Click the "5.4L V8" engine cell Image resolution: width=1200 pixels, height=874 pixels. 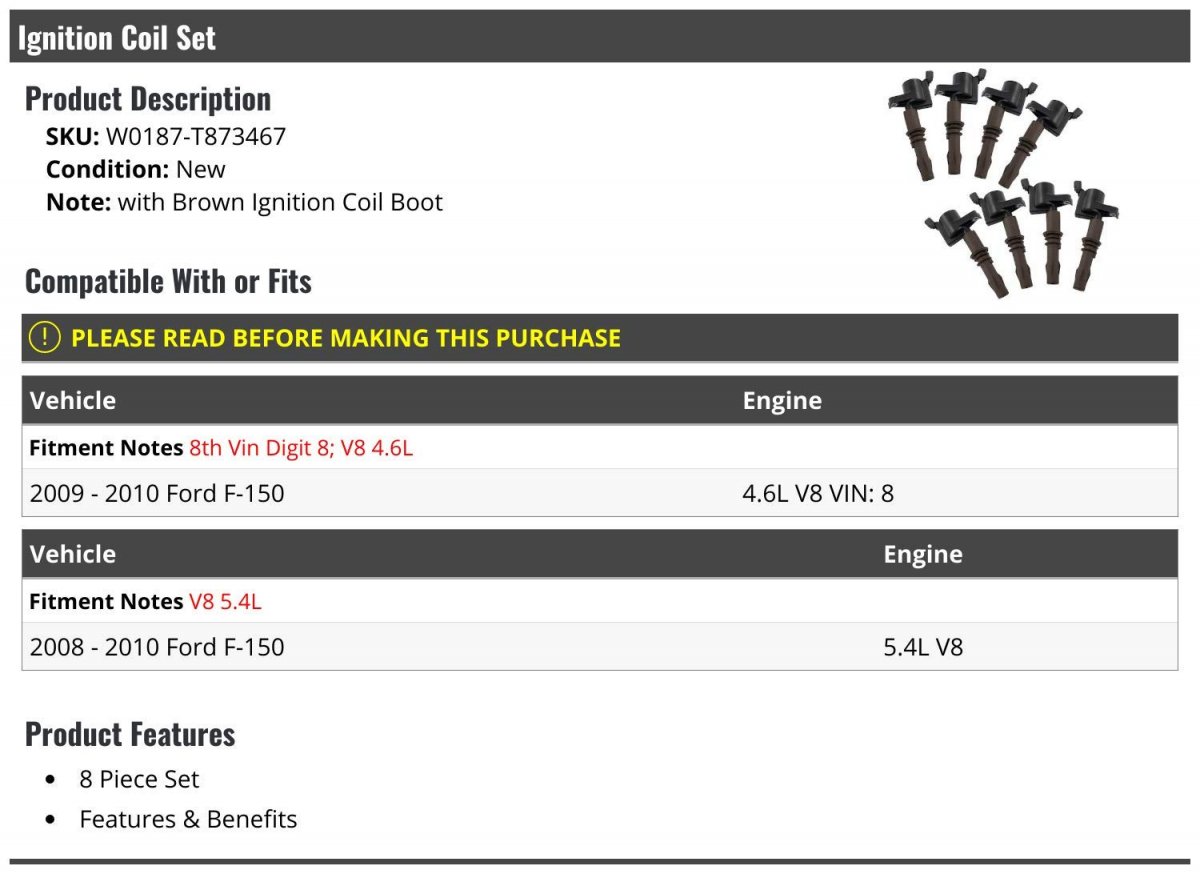(922, 647)
